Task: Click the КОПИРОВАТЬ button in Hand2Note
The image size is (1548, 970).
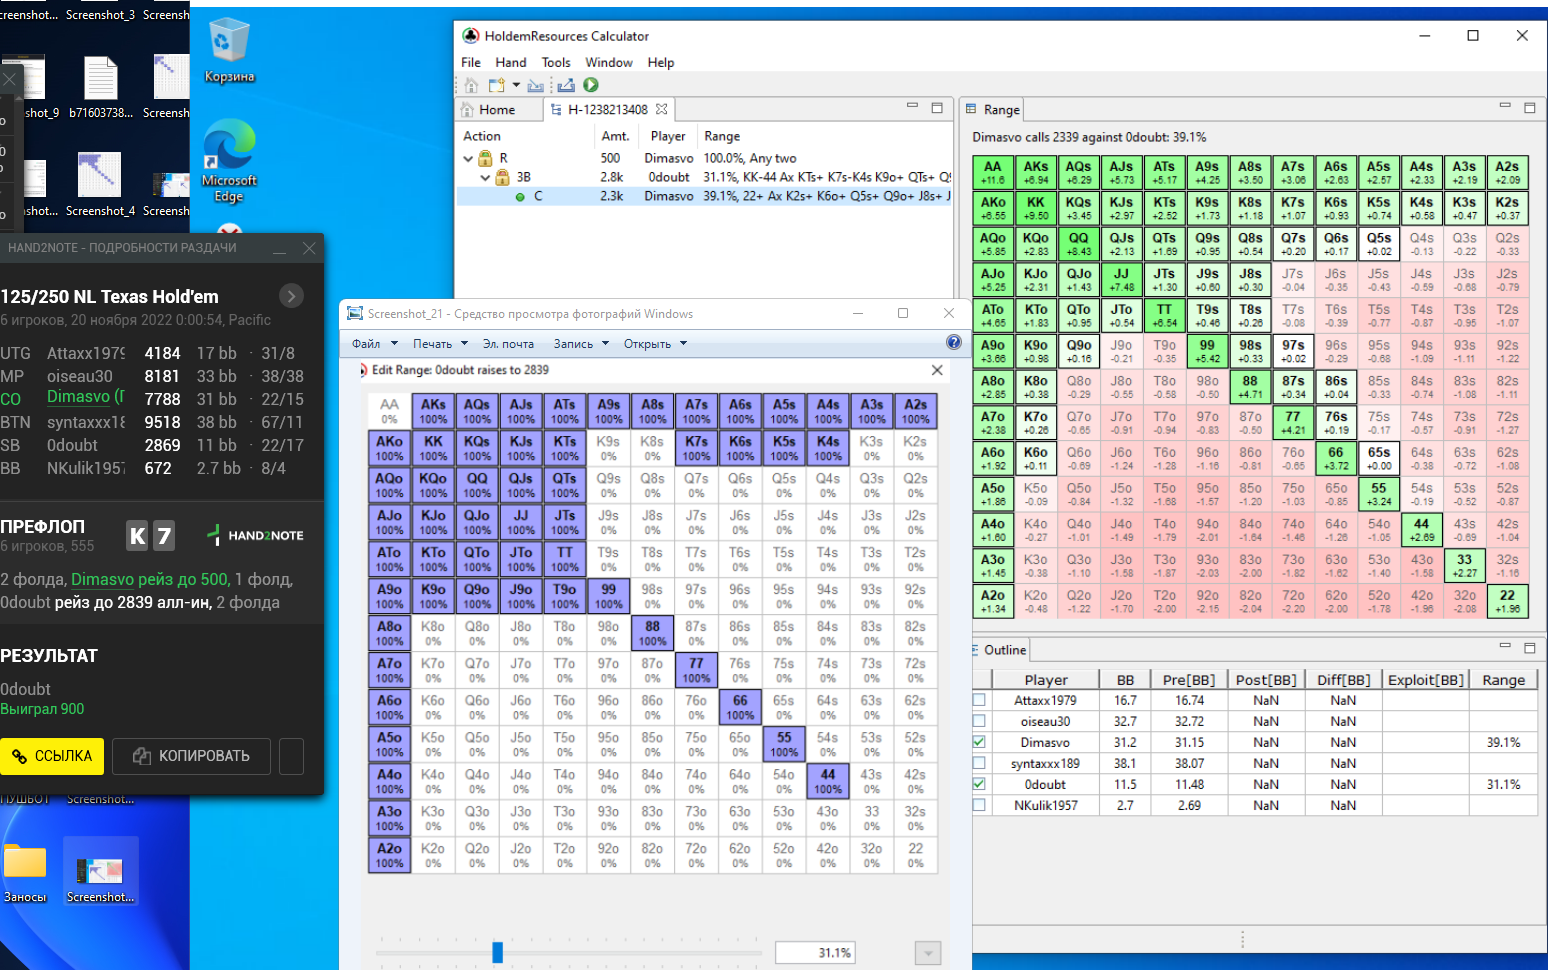Action: [192, 756]
